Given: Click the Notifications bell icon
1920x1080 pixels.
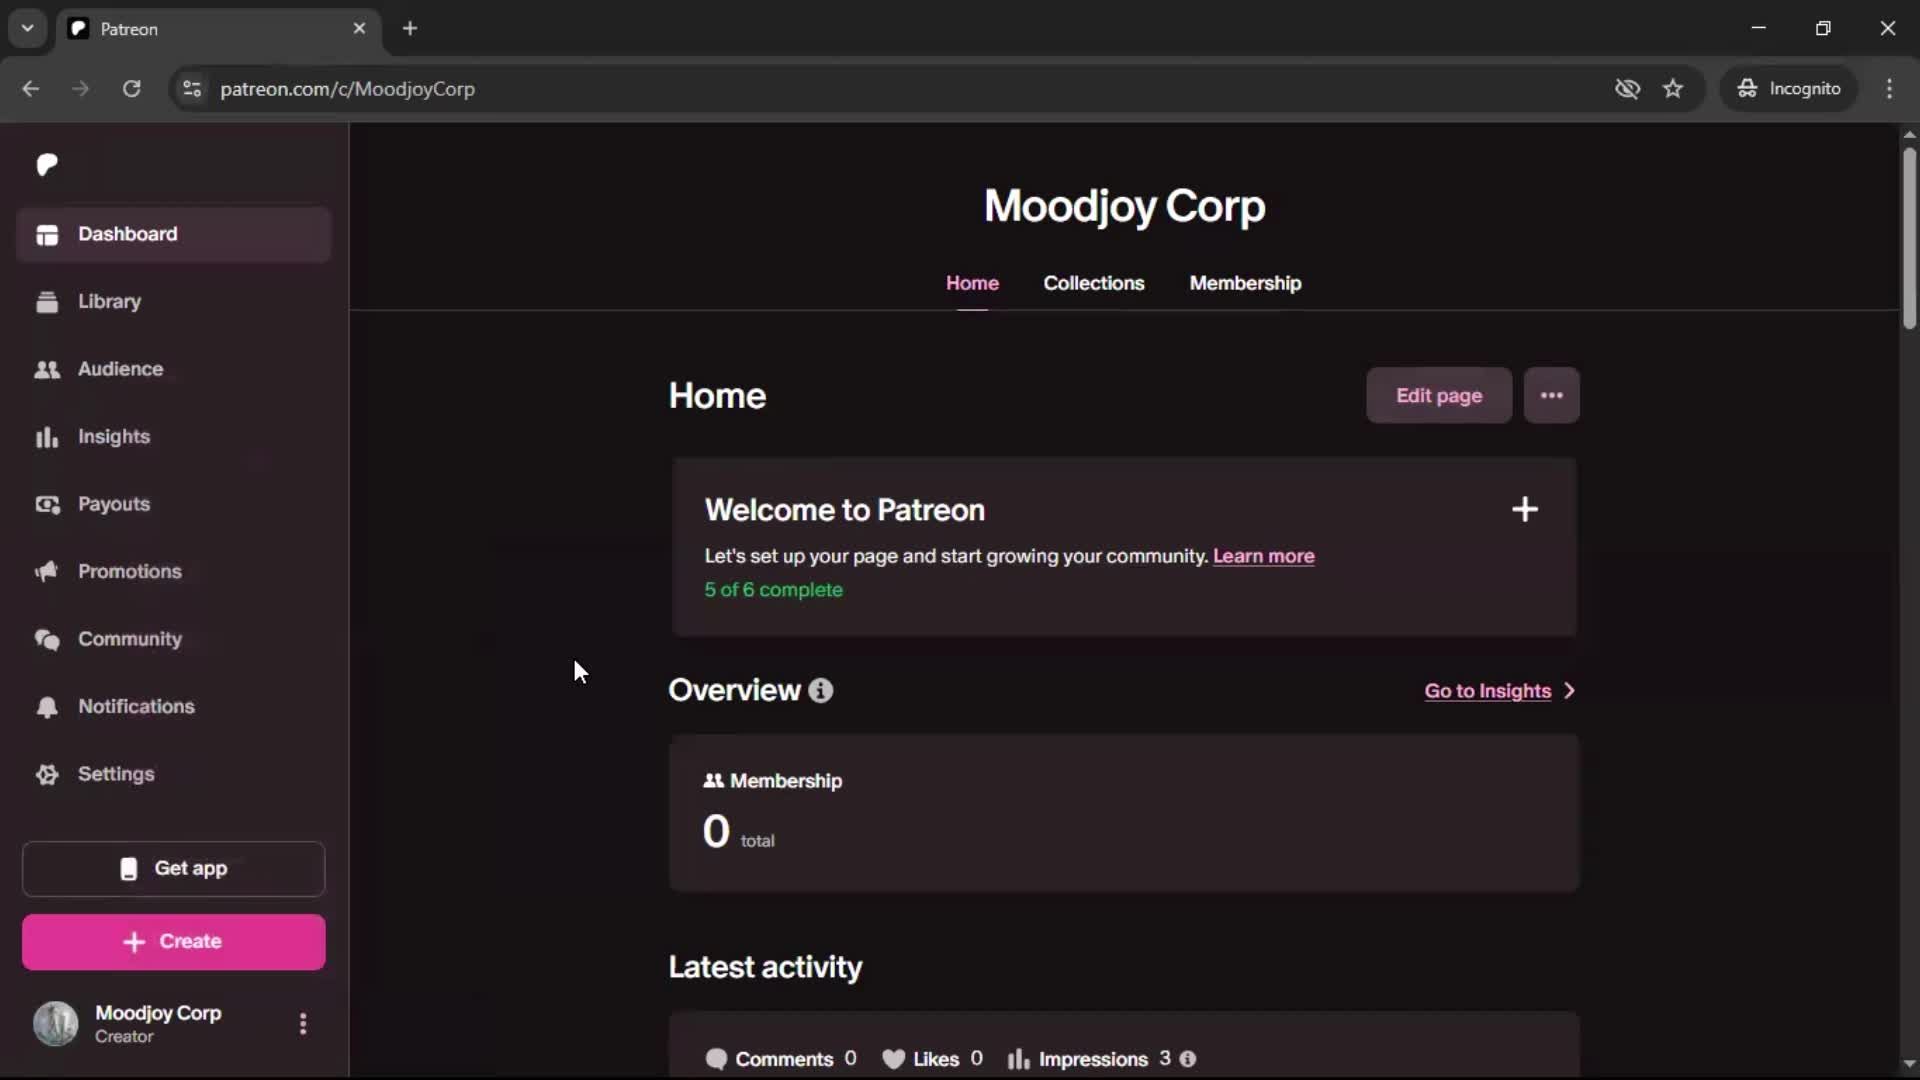Looking at the screenshot, I should pyautogui.click(x=47, y=707).
